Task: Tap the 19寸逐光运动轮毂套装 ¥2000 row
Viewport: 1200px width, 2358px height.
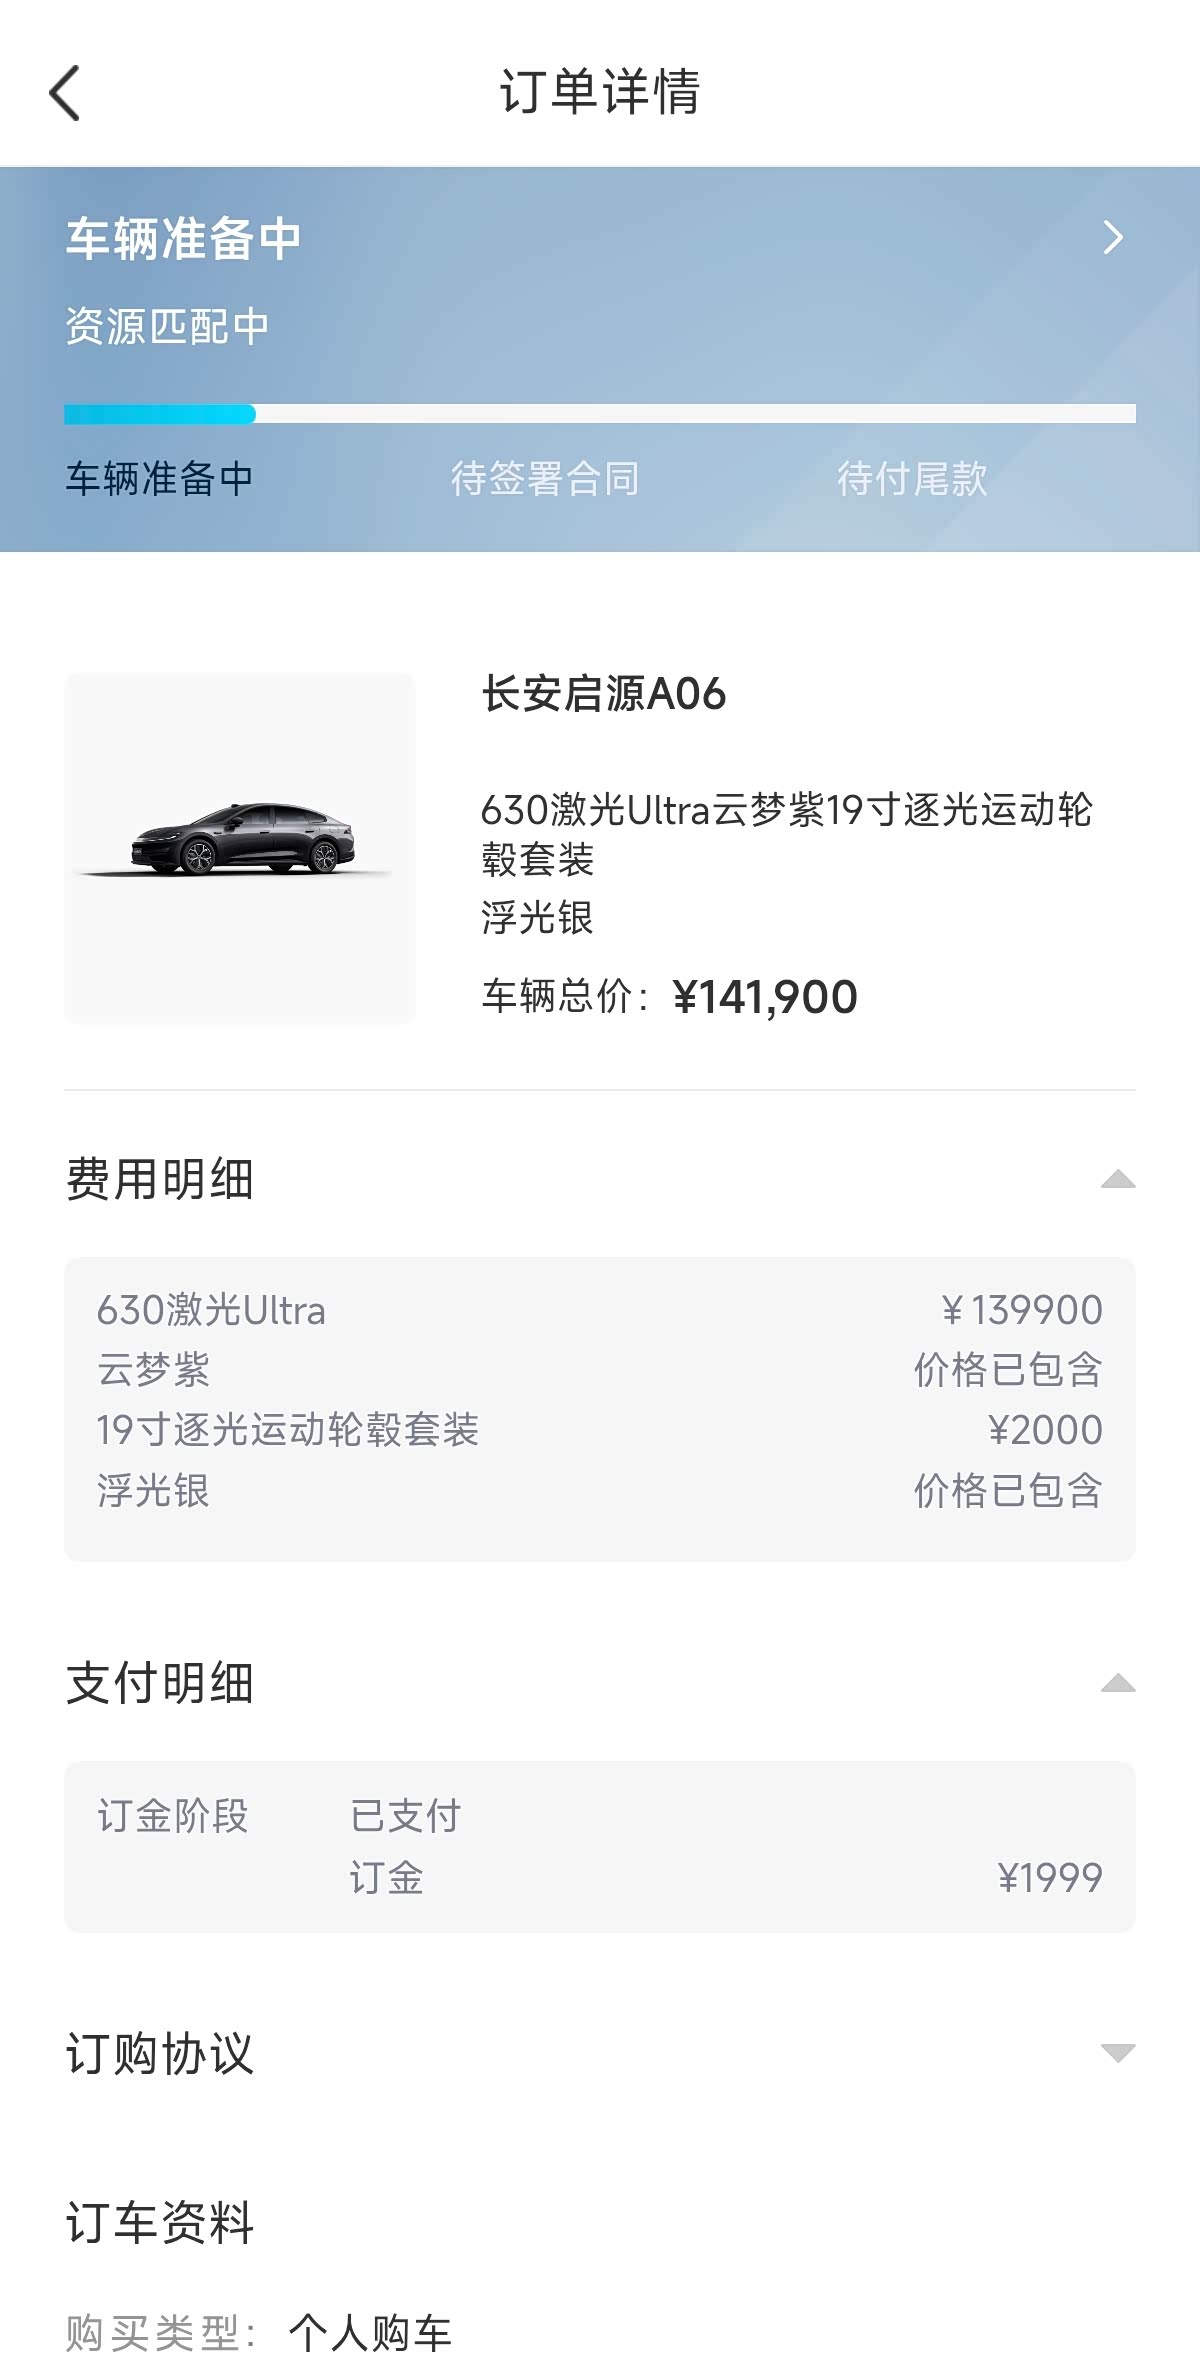Action: point(600,1430)
